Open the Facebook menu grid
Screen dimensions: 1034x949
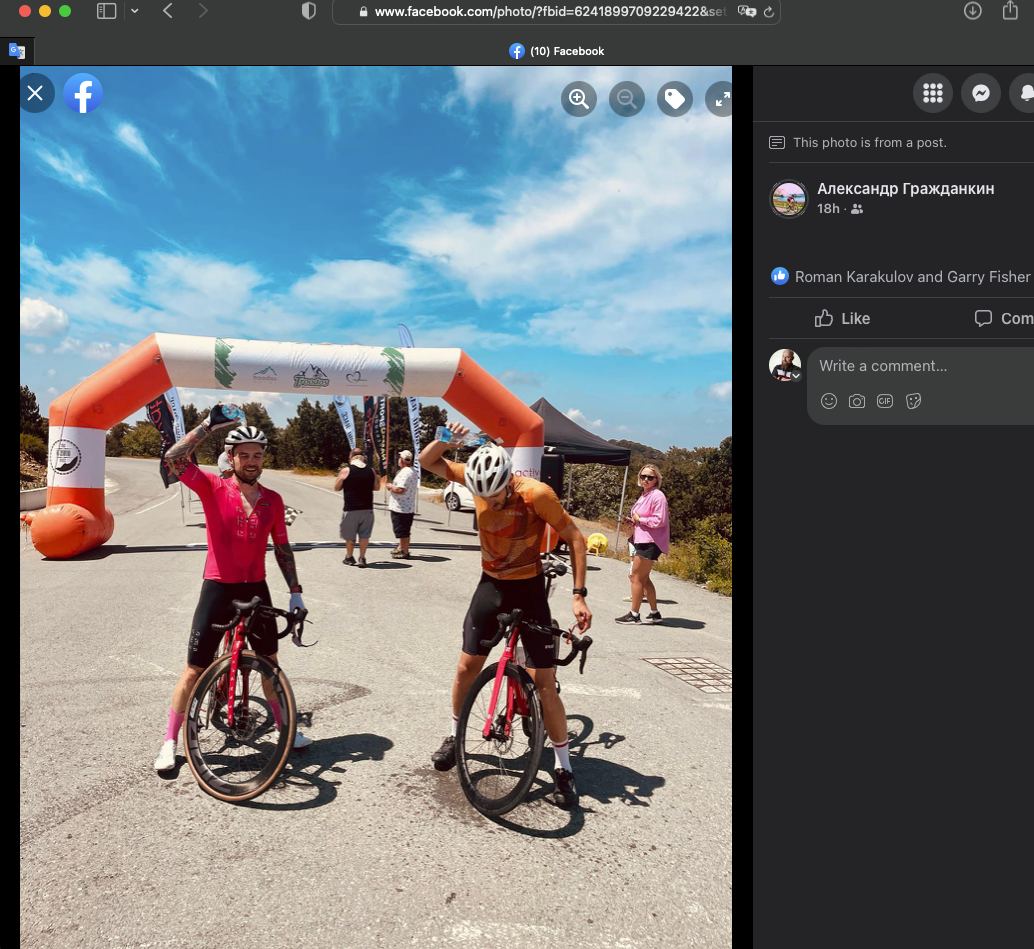tap(932, 93)
